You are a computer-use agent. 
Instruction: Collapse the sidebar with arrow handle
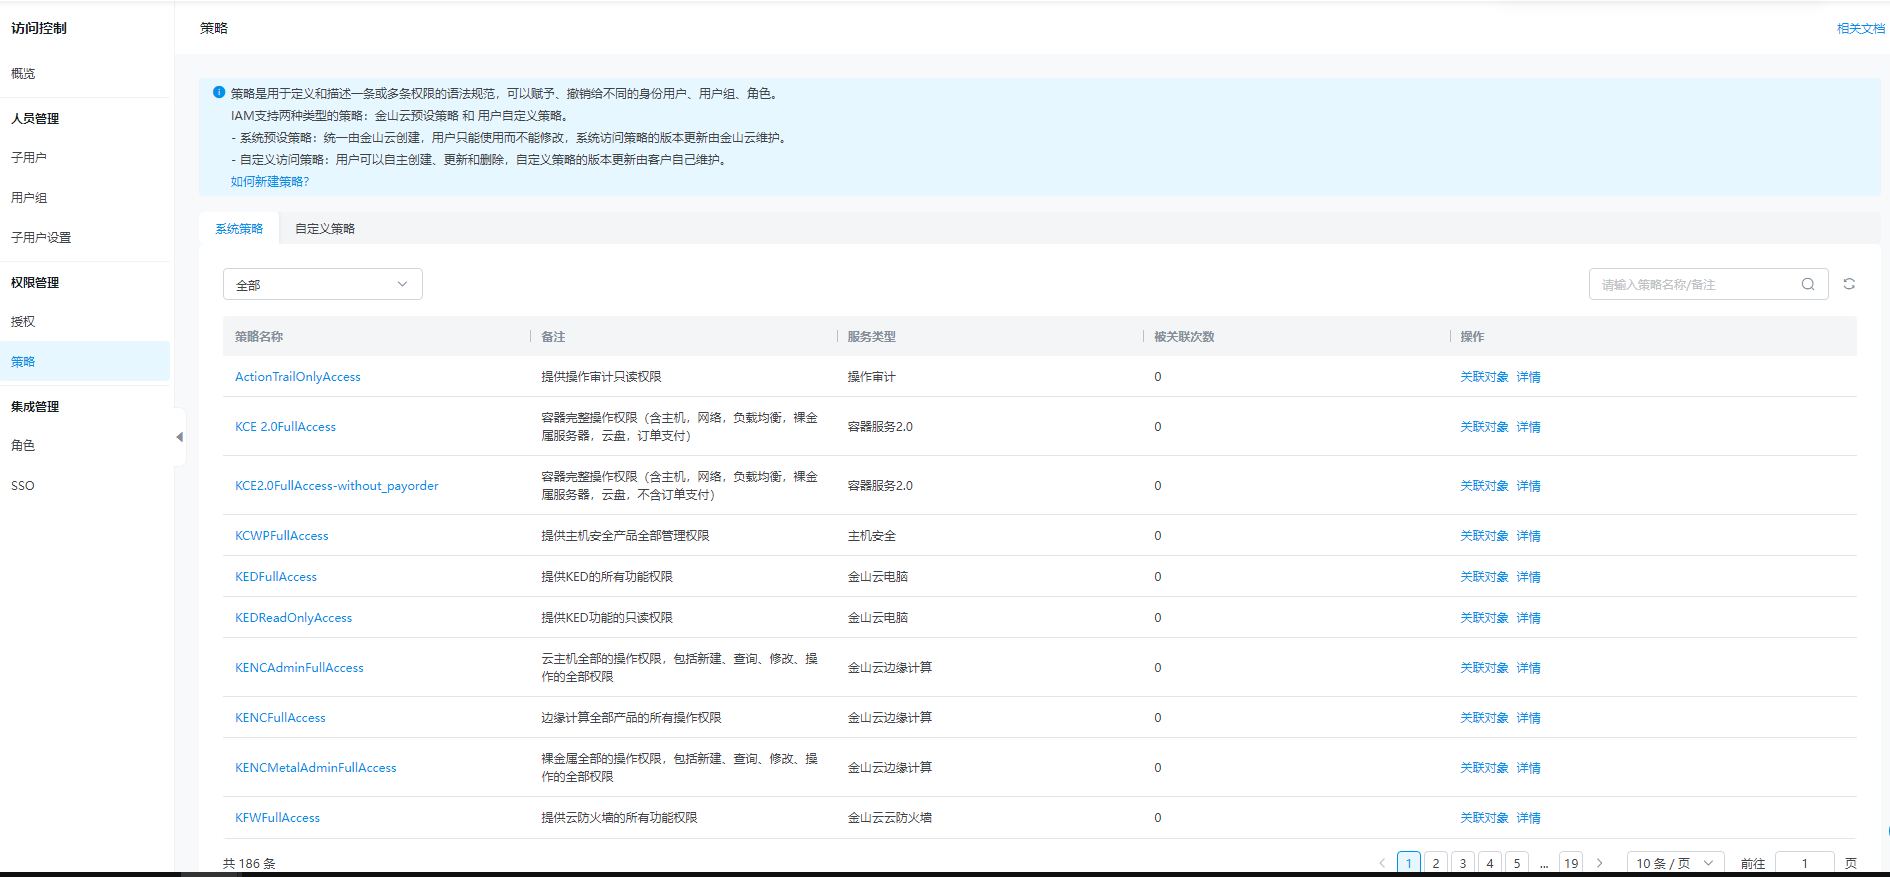point(179,437)
